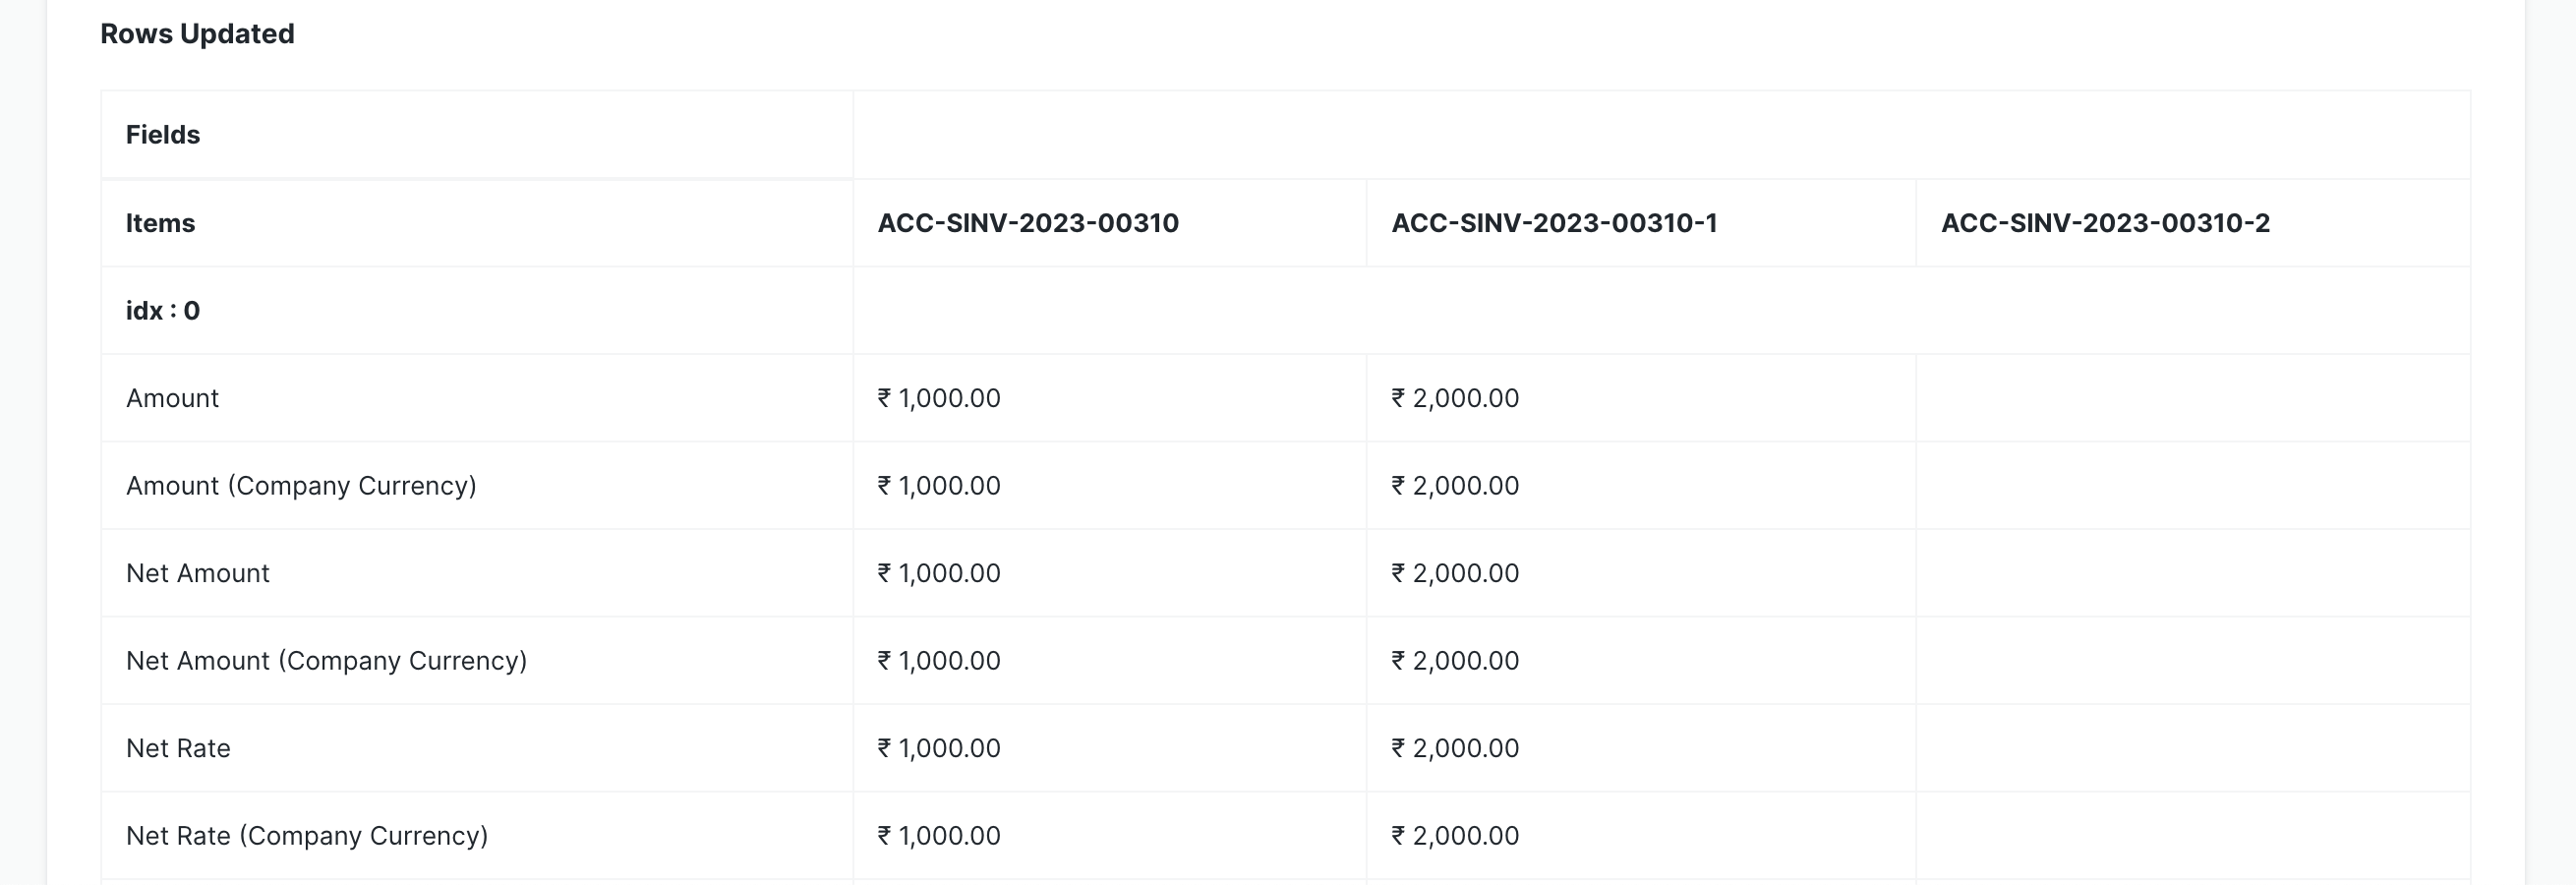The image size is (2576, 885).
Task: Select ₹ 1,000.00 in the Net Amount row
Action: pyautogui.click(x=939, y=573)
